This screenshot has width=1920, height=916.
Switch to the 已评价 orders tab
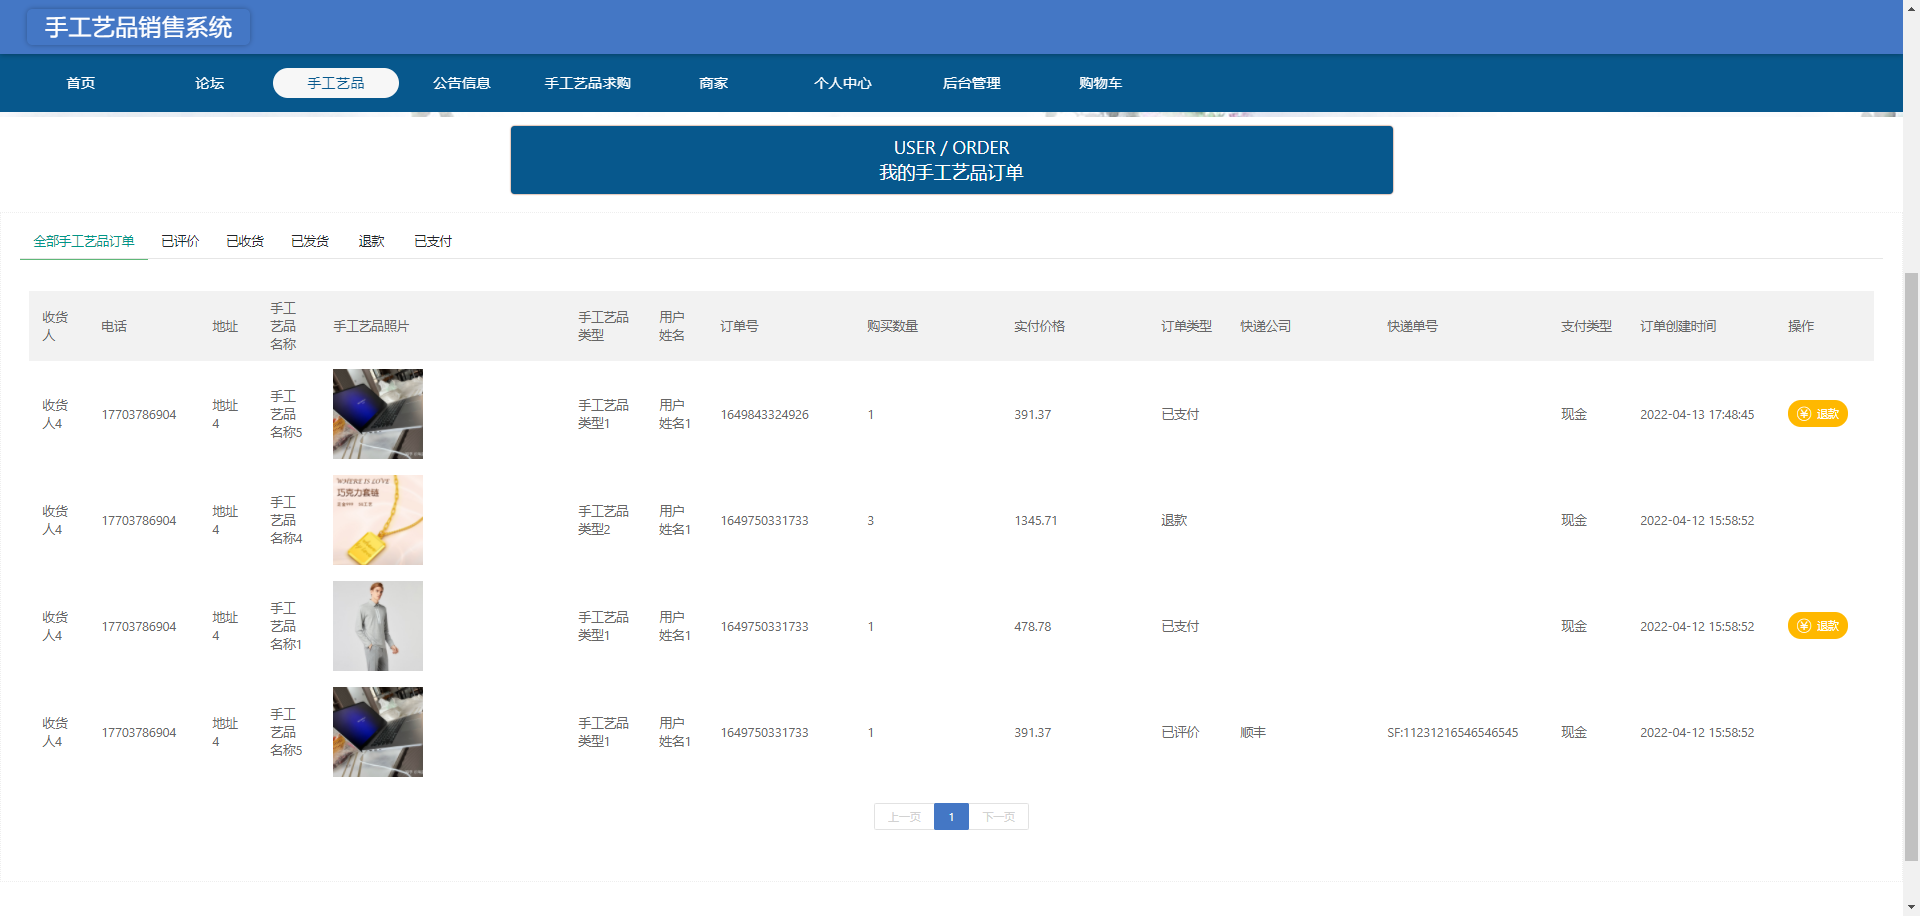[x=180, y=241]
